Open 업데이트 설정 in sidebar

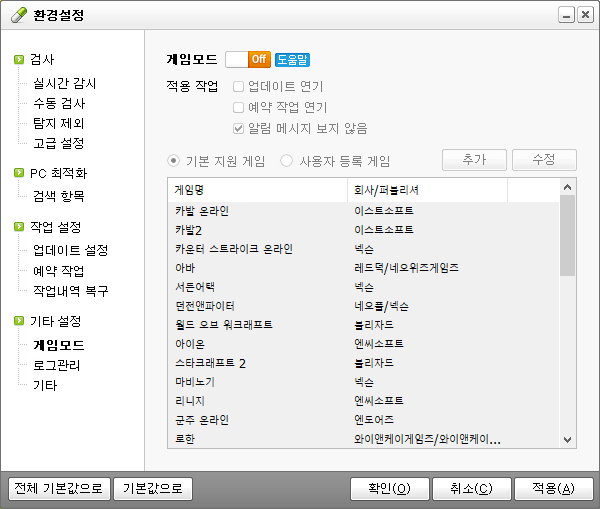point(70,250)
